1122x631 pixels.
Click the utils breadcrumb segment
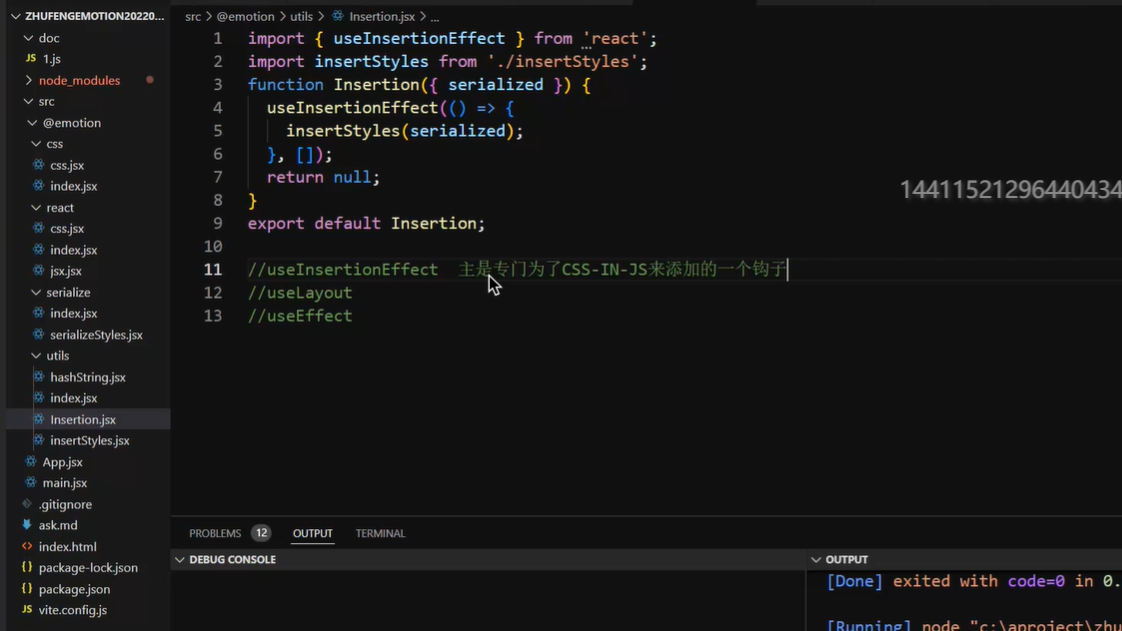coord(301,16)
